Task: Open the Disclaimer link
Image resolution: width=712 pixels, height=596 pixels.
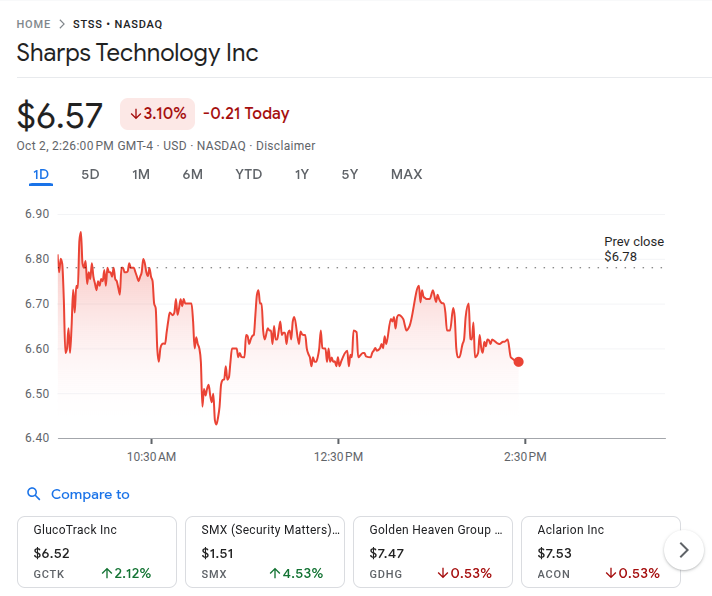Action: coord(285,146)
